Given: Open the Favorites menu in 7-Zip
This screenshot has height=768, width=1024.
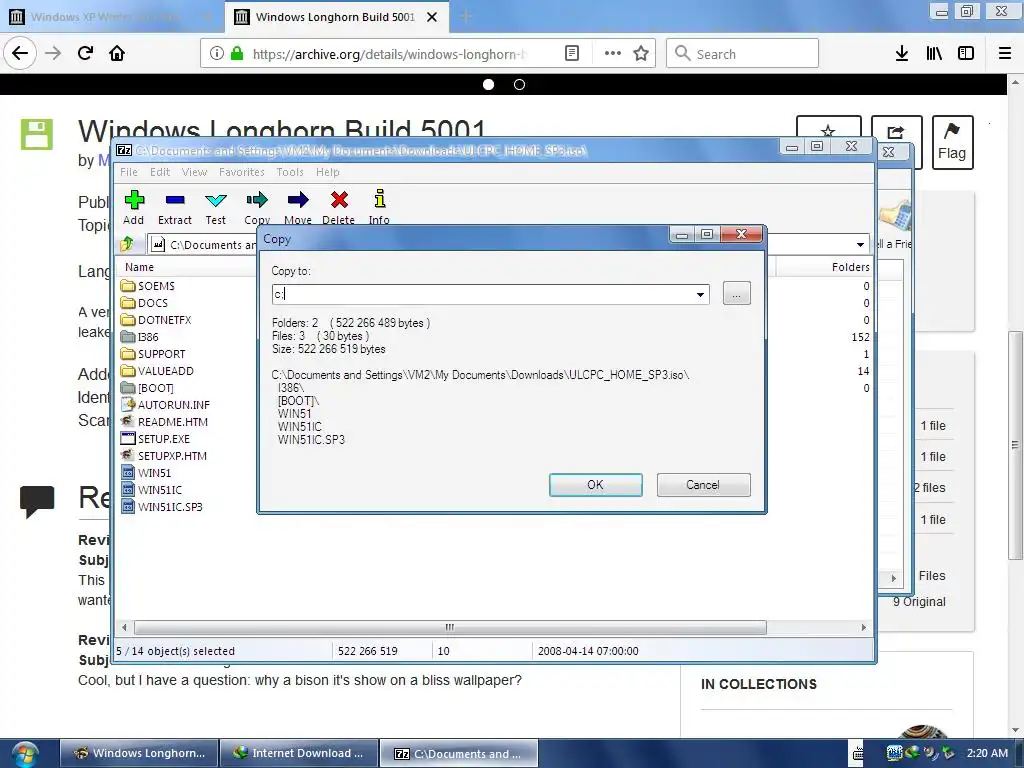Looking at the screenshot, I should click(x=242, y=172).
